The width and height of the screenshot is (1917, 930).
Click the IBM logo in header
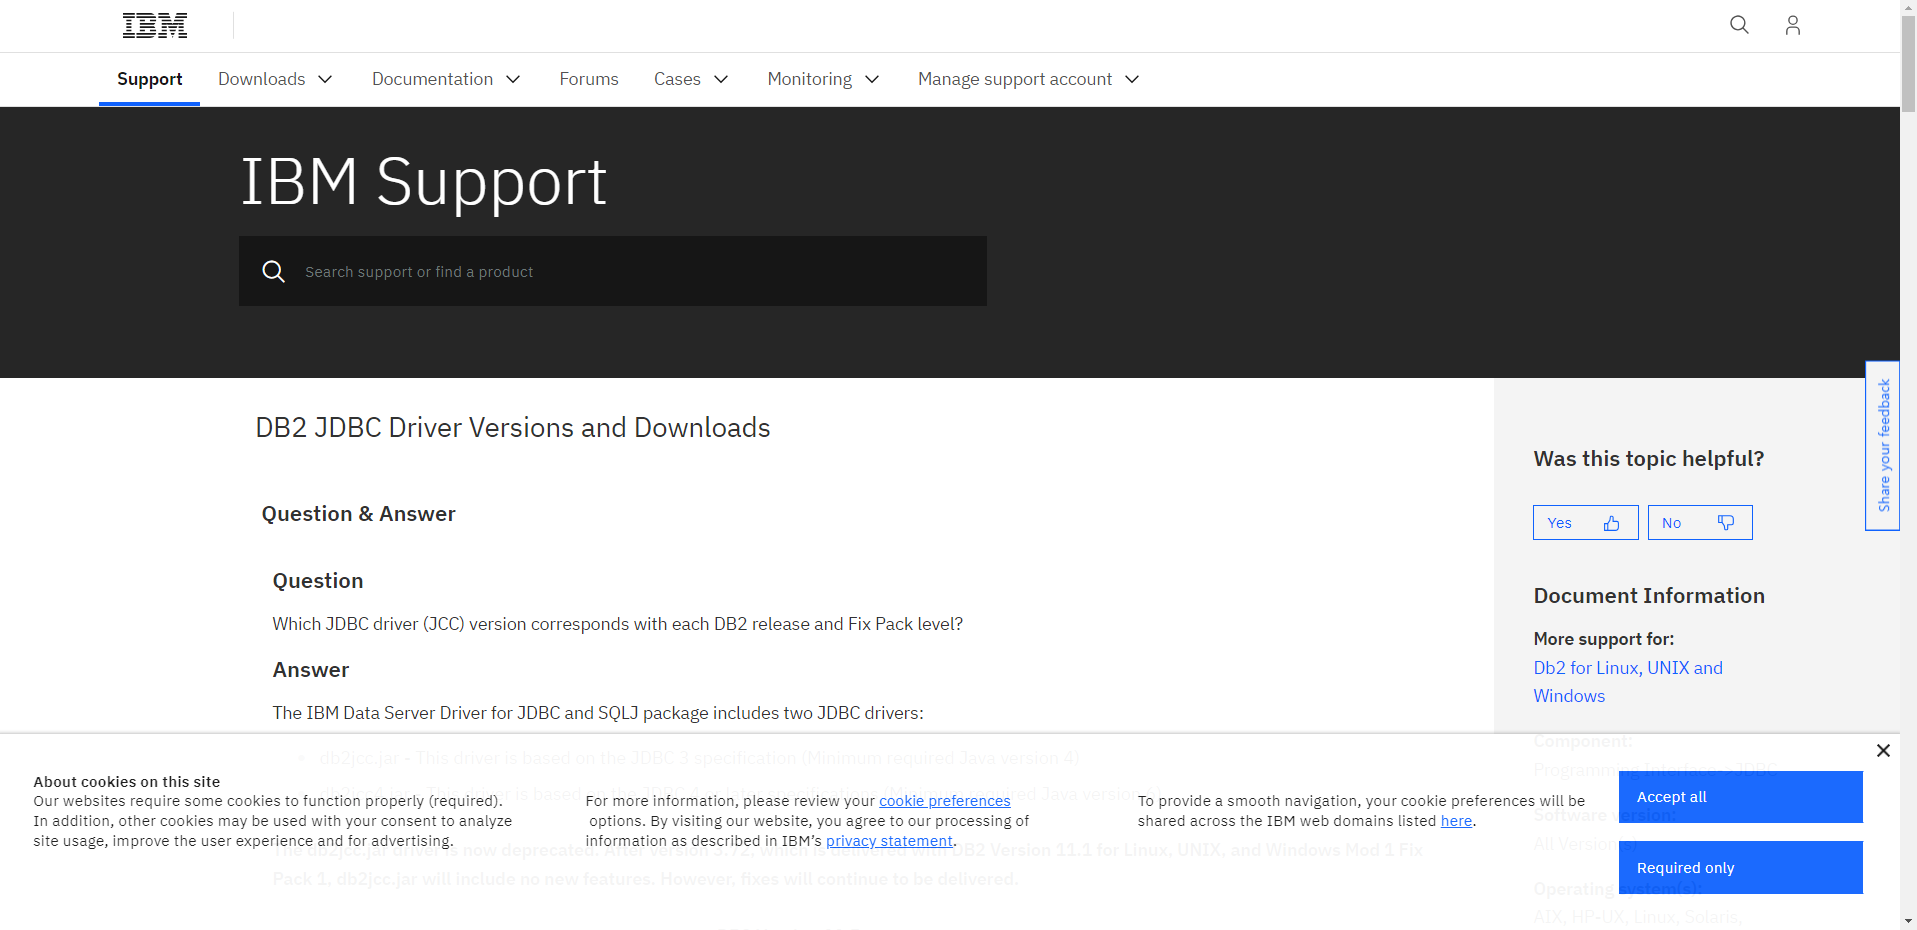(155, 25)
